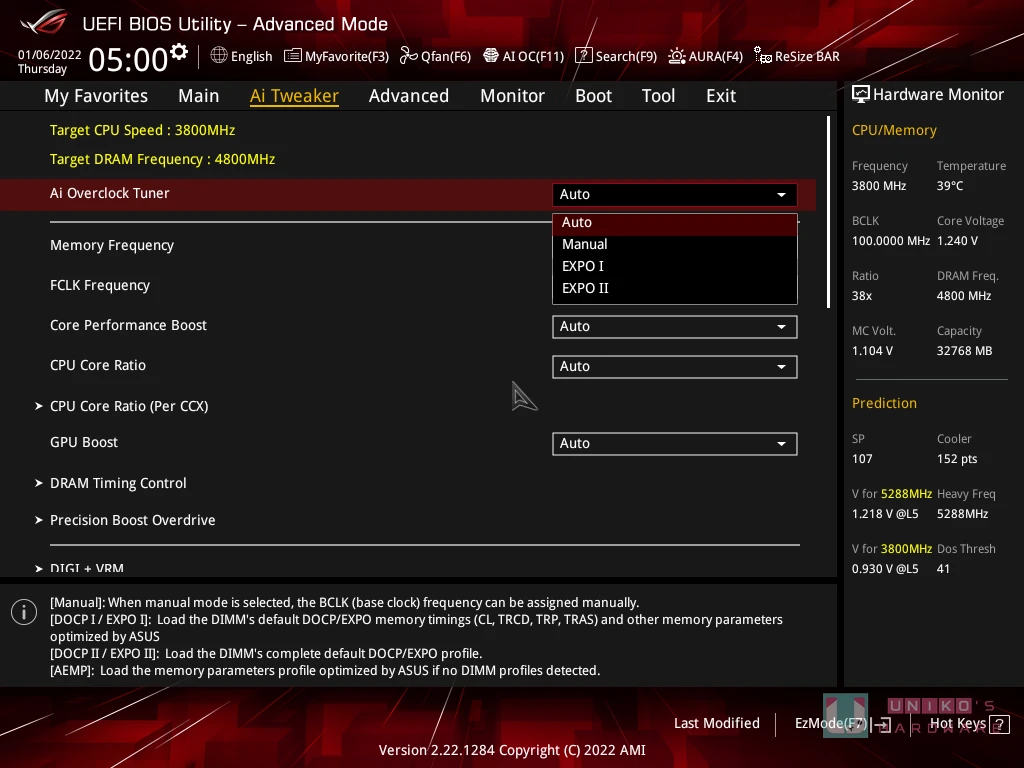Open the Monitor tab
The width and height of the screenshot is (1024, 768).
512,96
